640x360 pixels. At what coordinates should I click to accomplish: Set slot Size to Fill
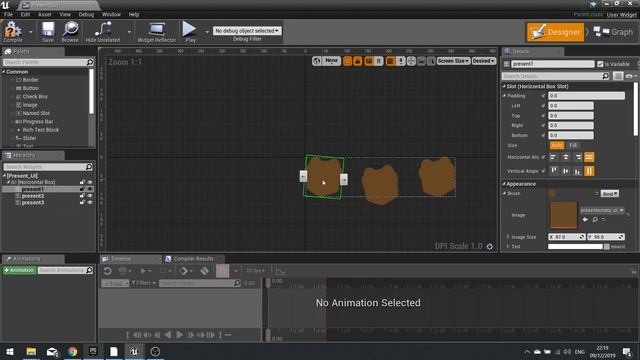(573, 145)
